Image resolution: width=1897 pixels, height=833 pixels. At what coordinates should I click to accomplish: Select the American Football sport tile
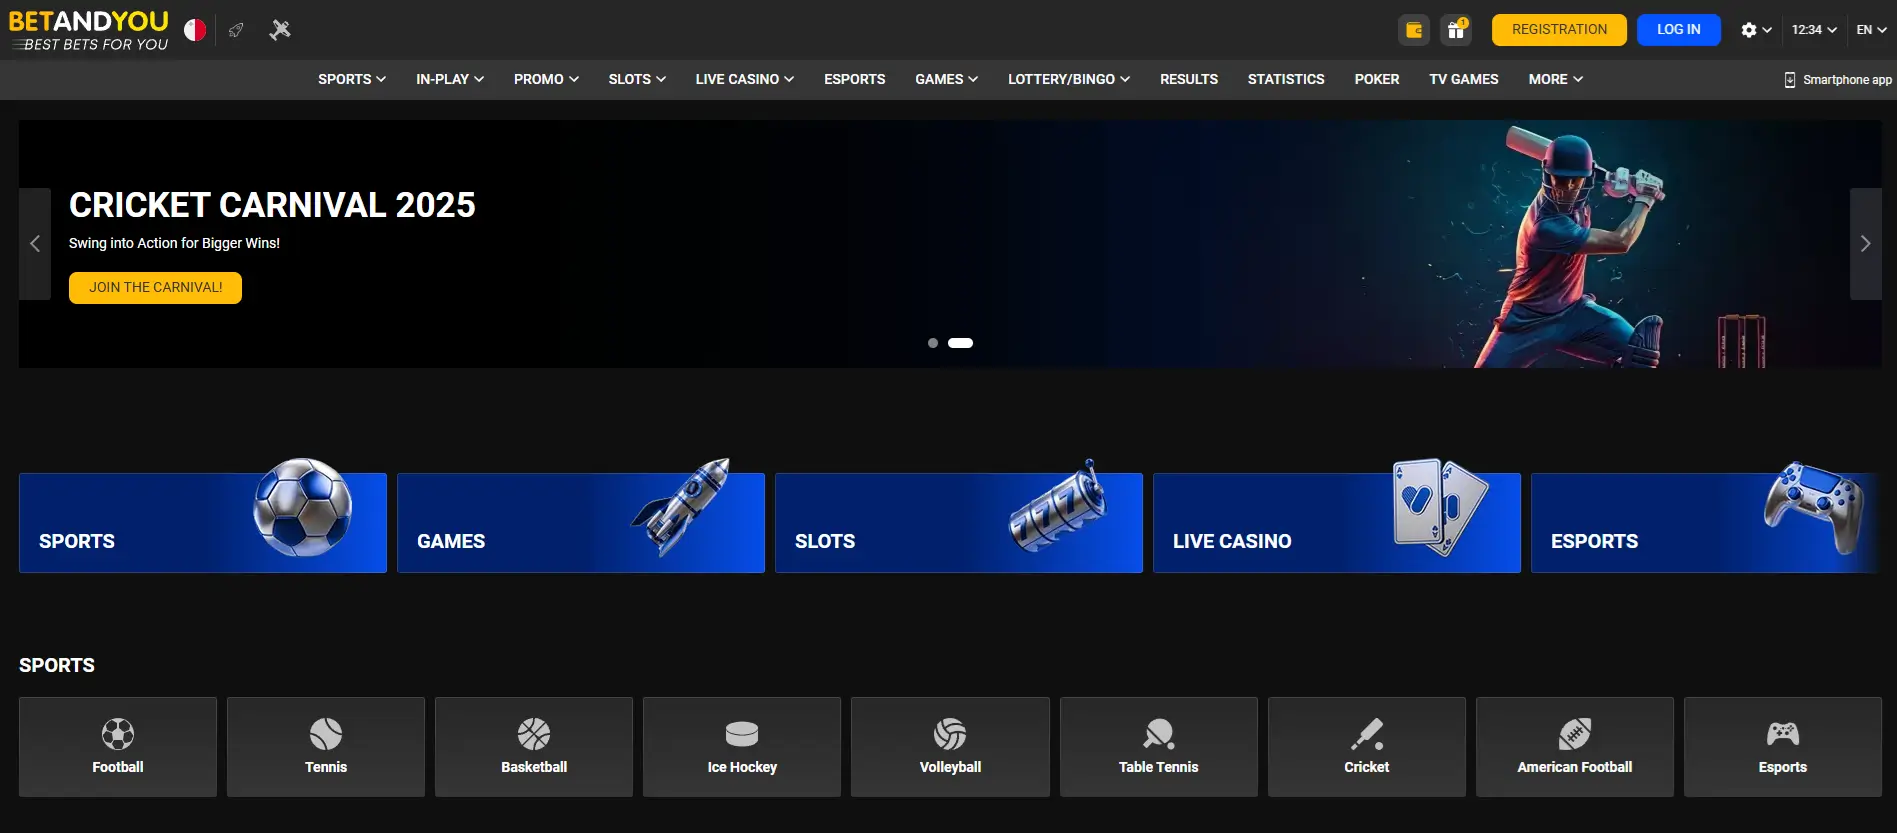(1574, 747)
